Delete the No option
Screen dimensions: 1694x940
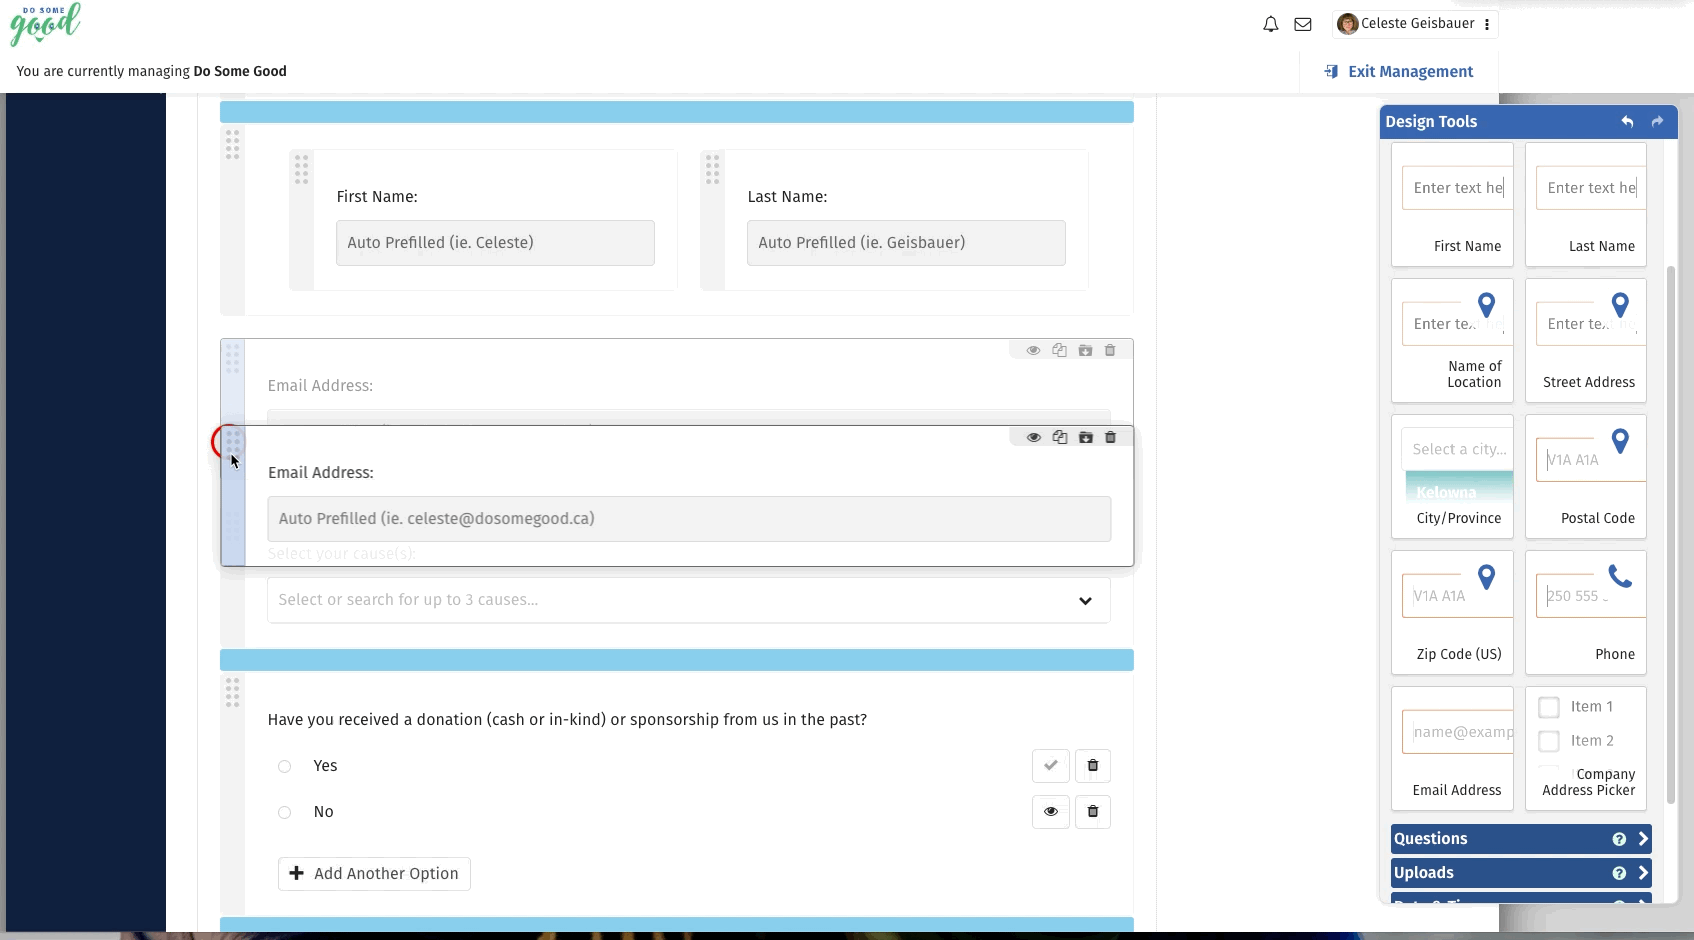1093,812
